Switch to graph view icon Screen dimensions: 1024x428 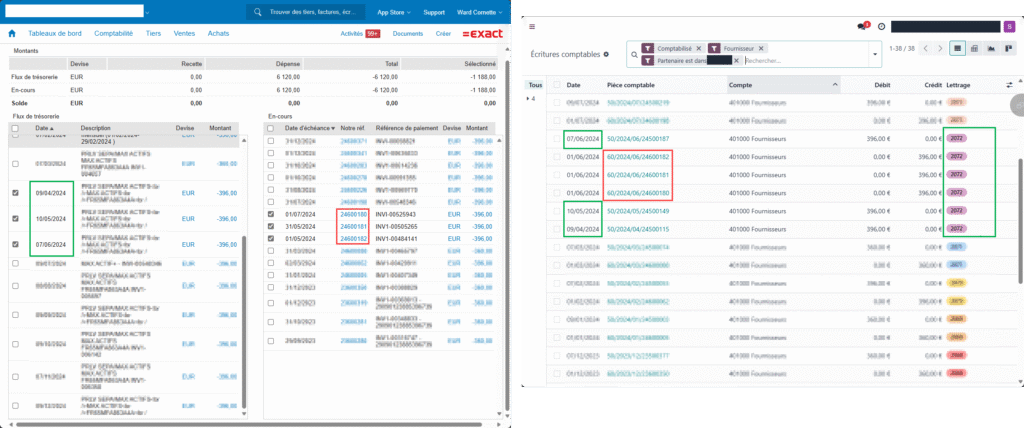[990, 47]
